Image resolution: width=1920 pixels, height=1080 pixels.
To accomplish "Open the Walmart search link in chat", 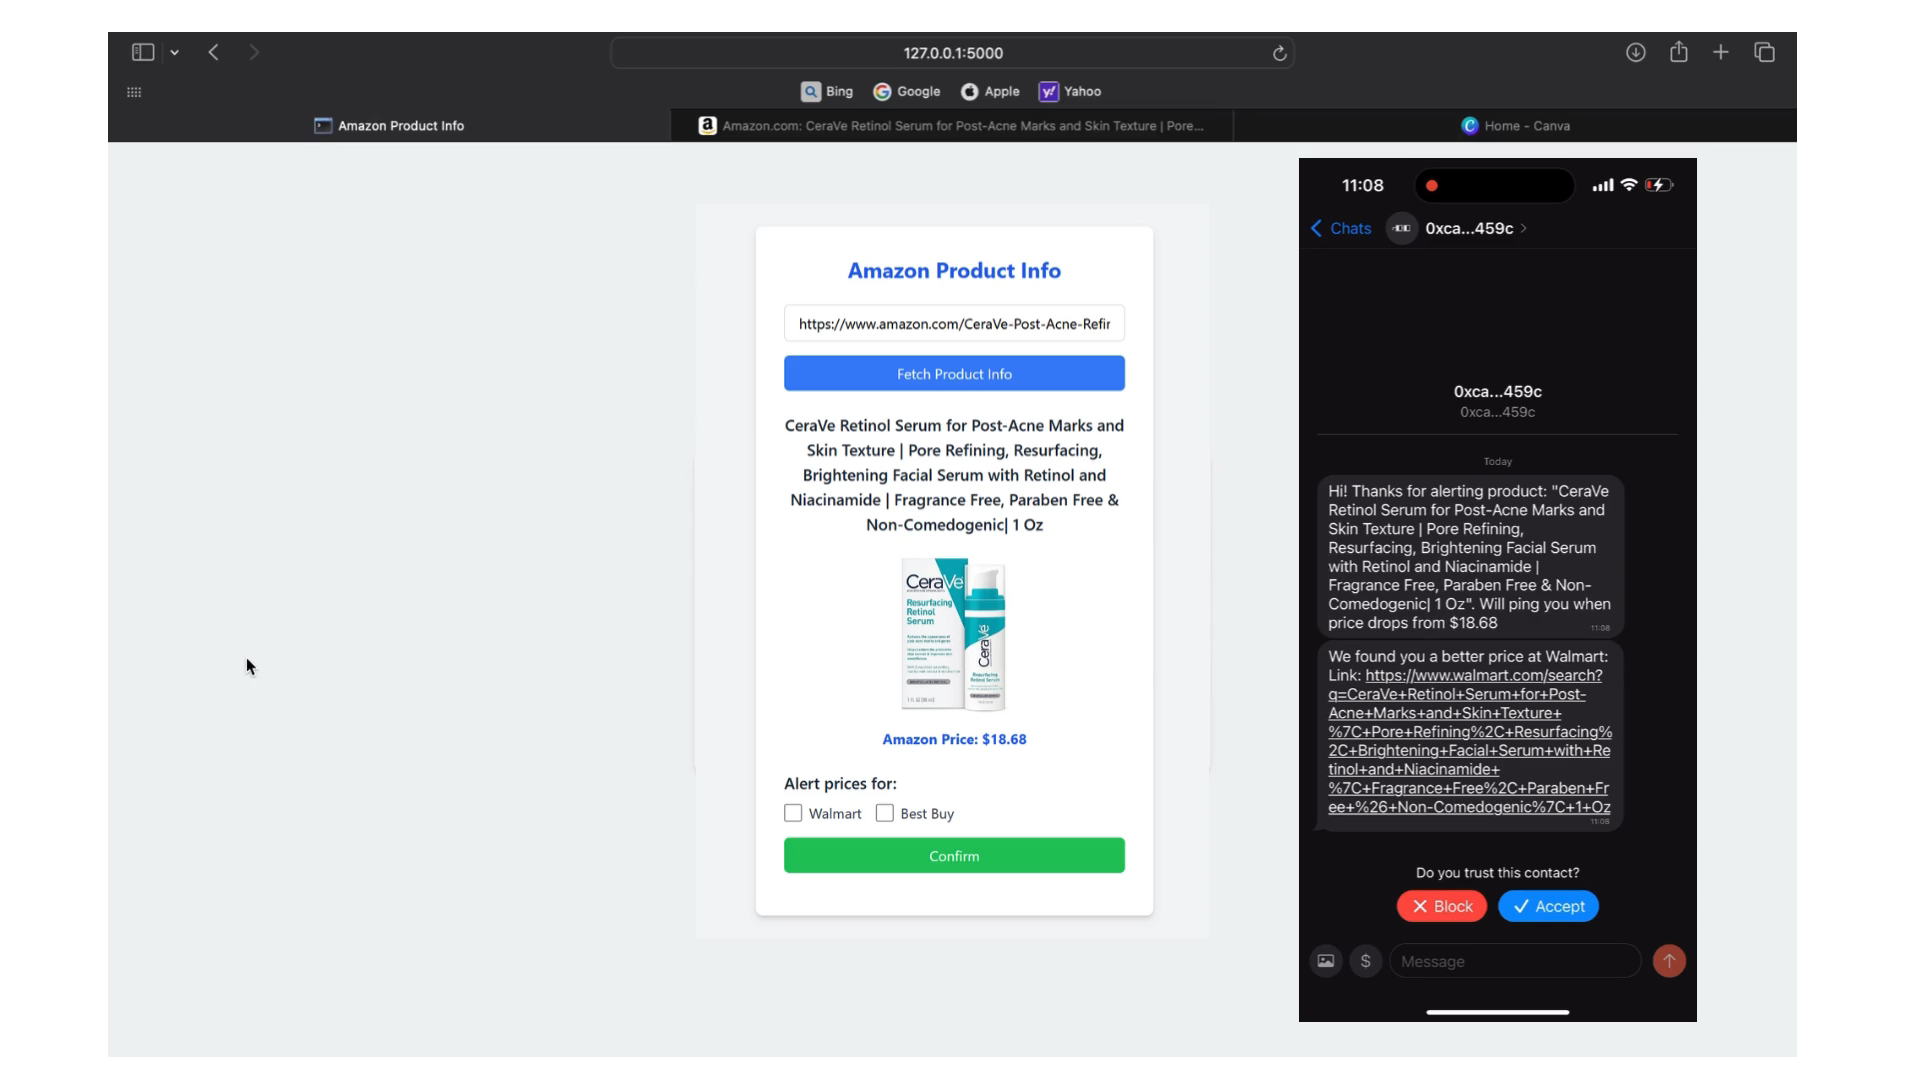I will (1469, 741).
